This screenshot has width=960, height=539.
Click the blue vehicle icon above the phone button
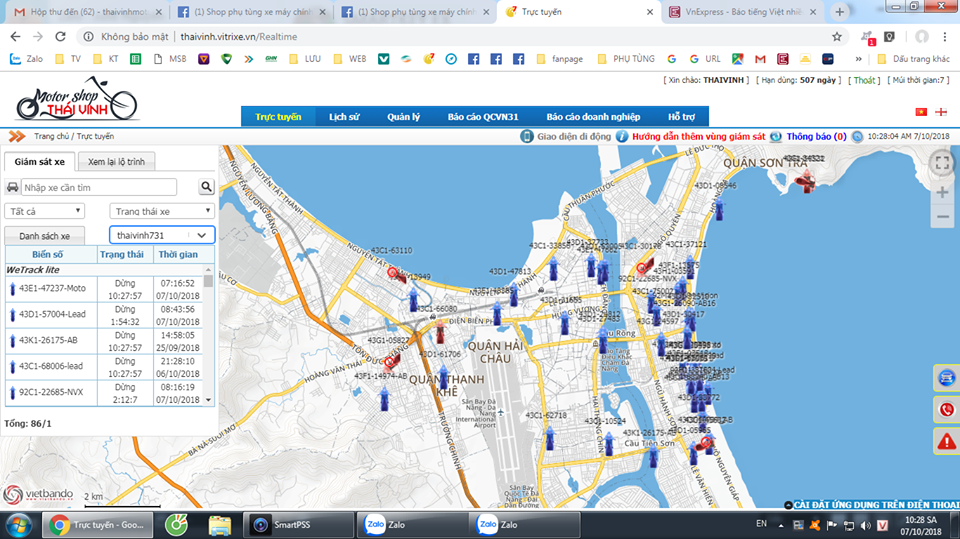click(x=946, y=378)
